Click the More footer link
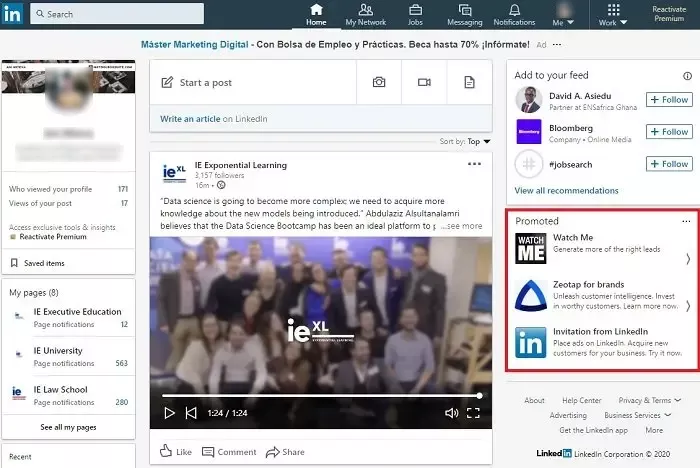The height and width of the screenshot is (468, 700). pyautogui.click(x=654, y=430)
